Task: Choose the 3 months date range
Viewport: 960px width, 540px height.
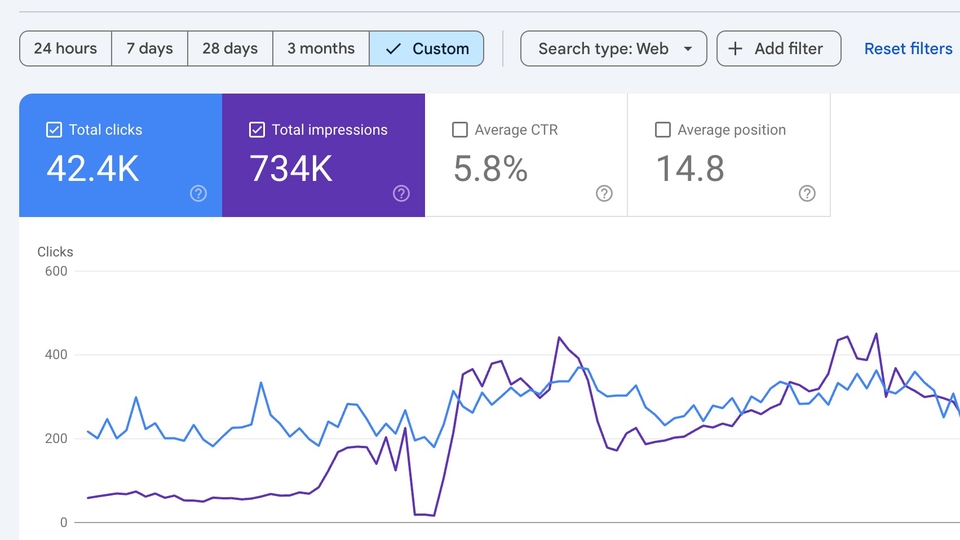Action: pyautogui.click(x=321, y=48)
